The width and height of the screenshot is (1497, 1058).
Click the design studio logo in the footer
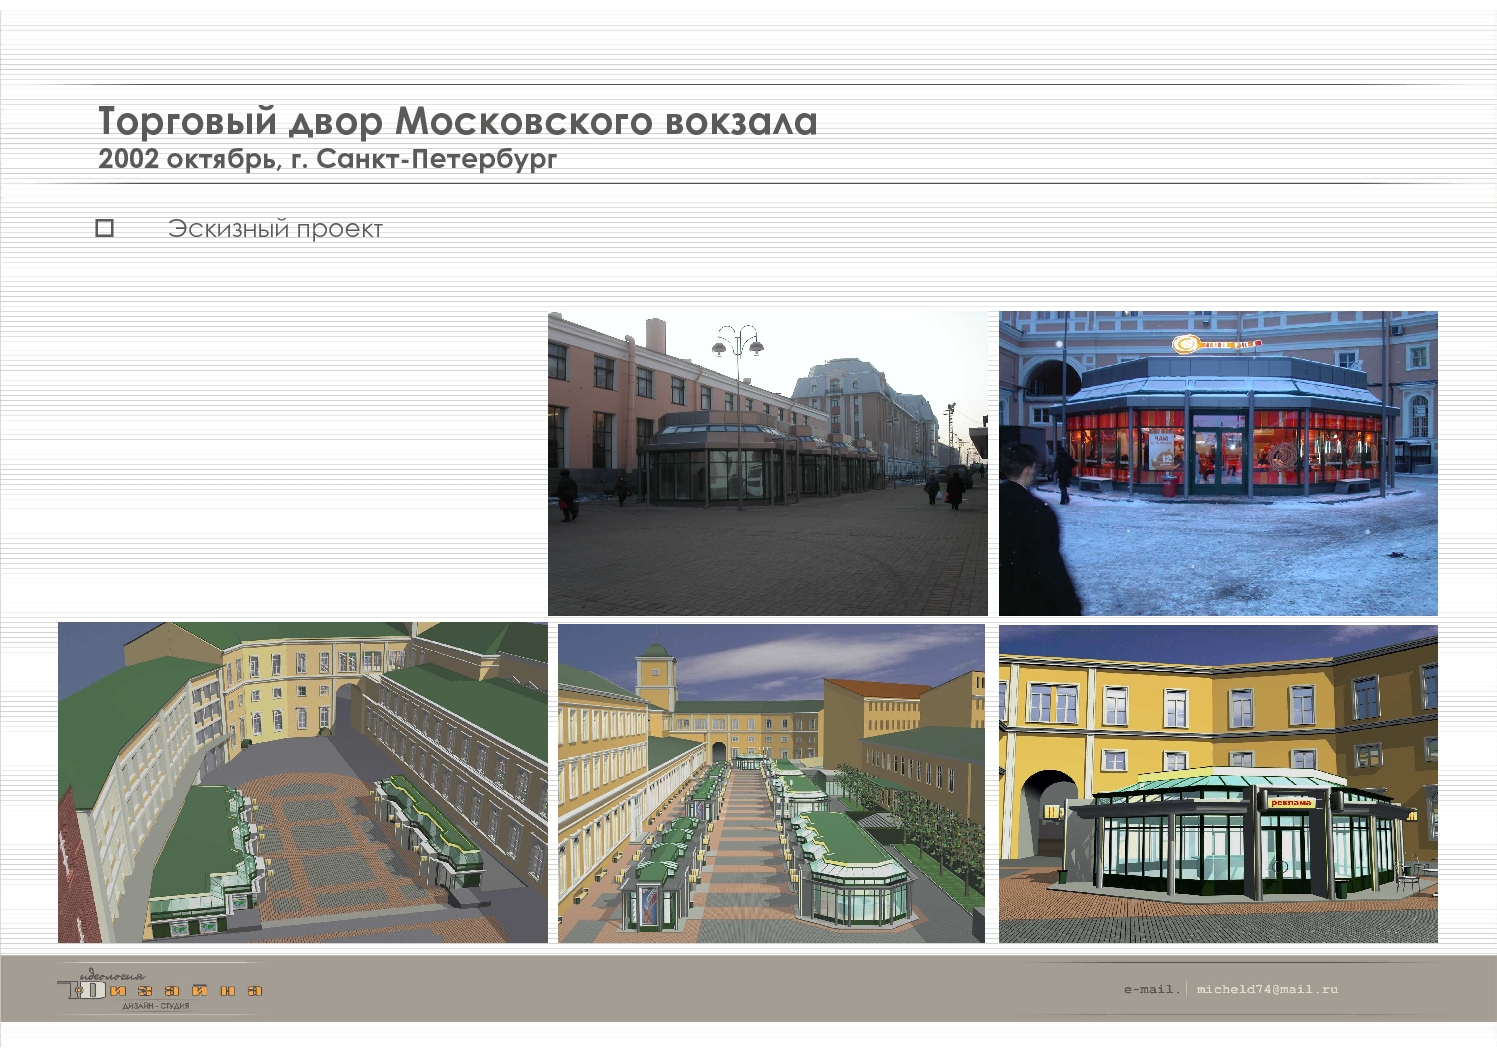160,989
